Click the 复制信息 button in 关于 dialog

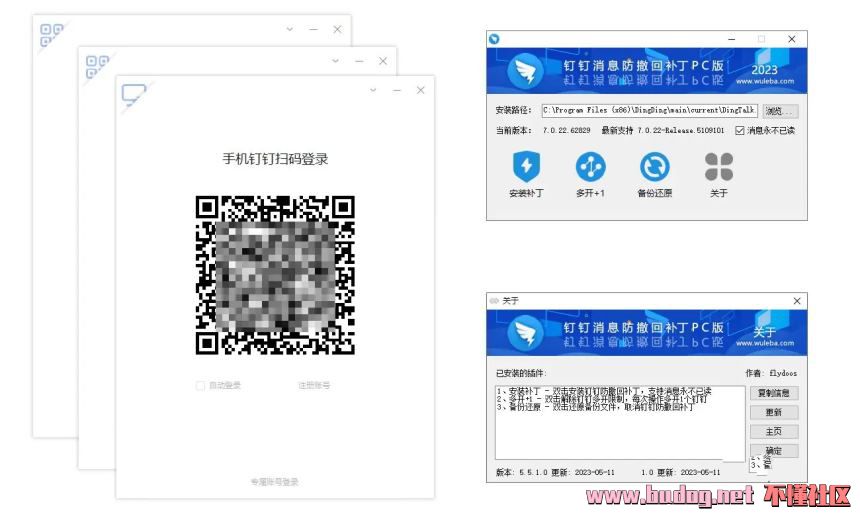[774, 393]
